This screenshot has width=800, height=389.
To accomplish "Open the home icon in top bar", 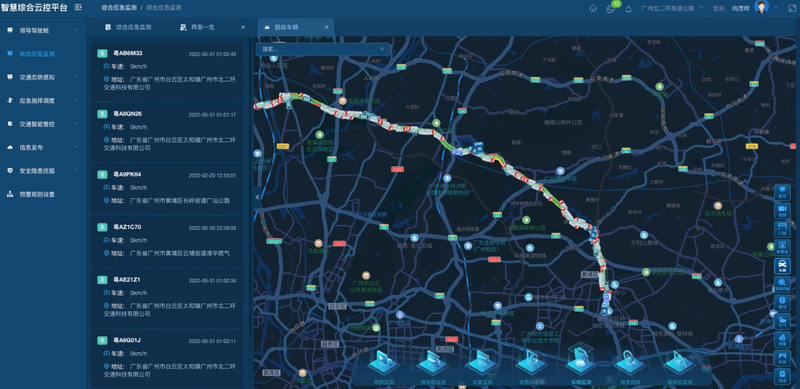I will pos(592,8).
